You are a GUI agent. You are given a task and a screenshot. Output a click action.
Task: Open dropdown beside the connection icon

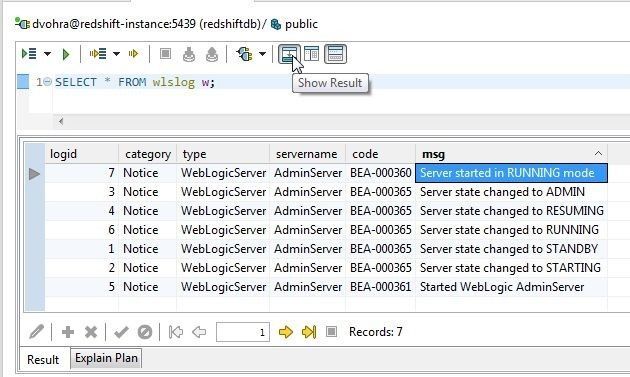point(262,54)
